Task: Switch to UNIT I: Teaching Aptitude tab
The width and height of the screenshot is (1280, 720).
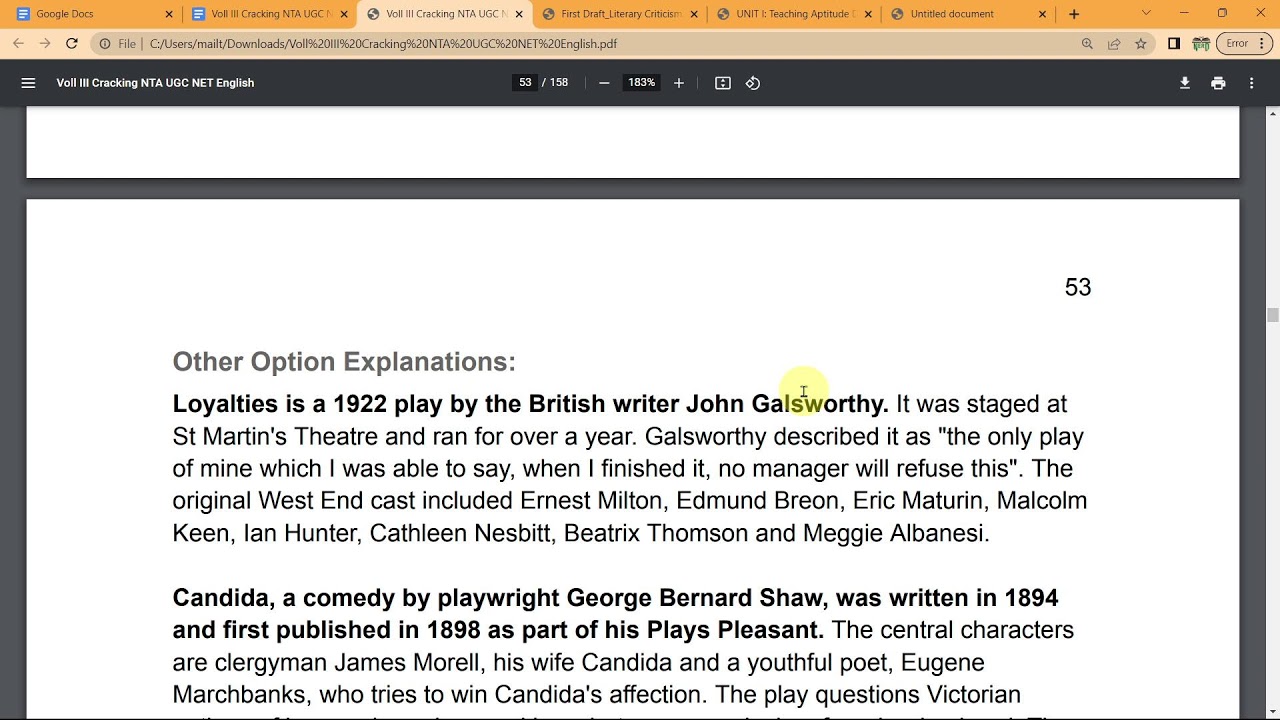Action: pyautogui.click(x=795, y=14)
